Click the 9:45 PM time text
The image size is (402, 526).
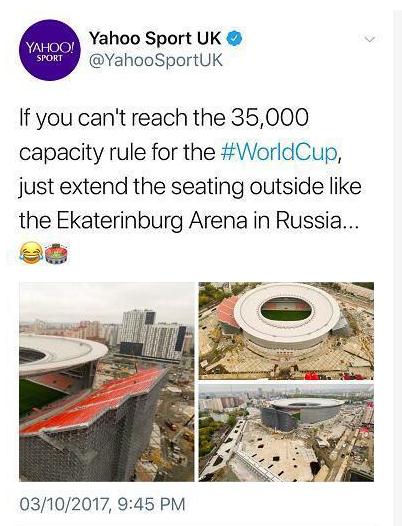[x=151, y=504]
